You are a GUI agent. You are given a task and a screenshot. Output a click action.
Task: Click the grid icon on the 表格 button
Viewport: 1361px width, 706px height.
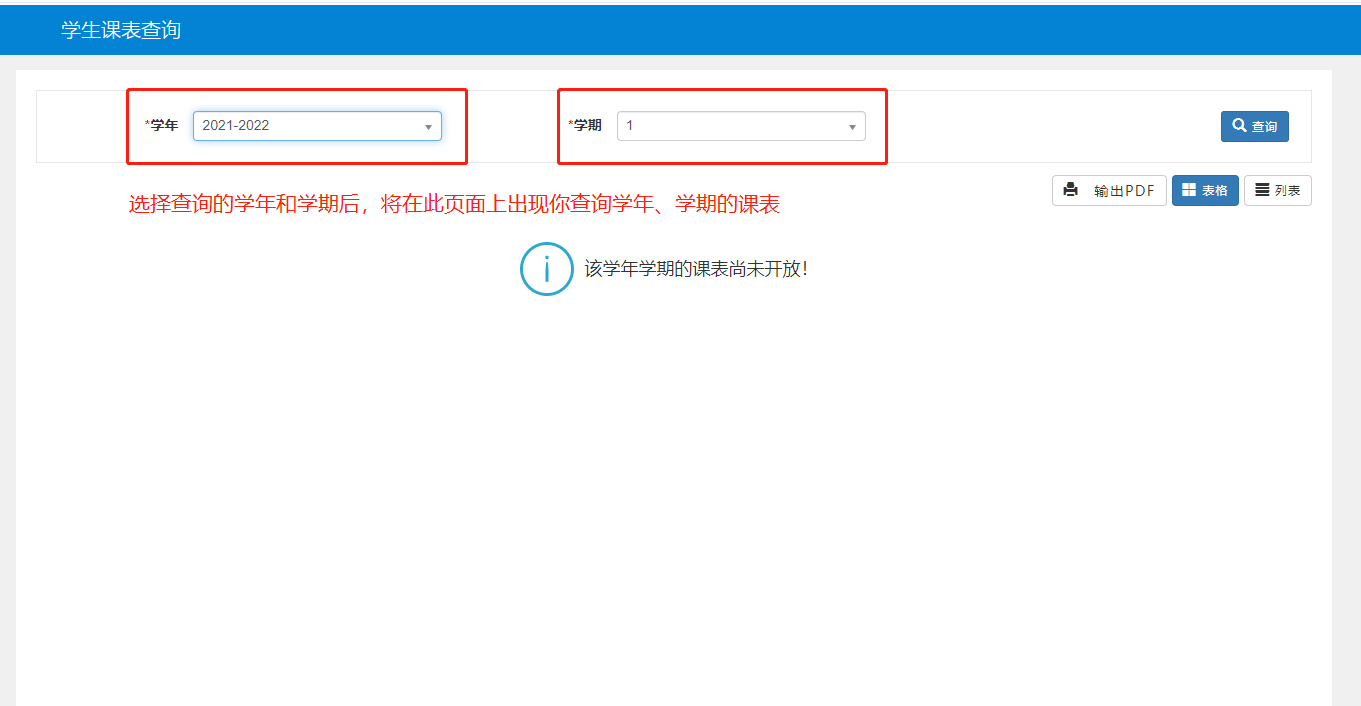[1189, 190]
